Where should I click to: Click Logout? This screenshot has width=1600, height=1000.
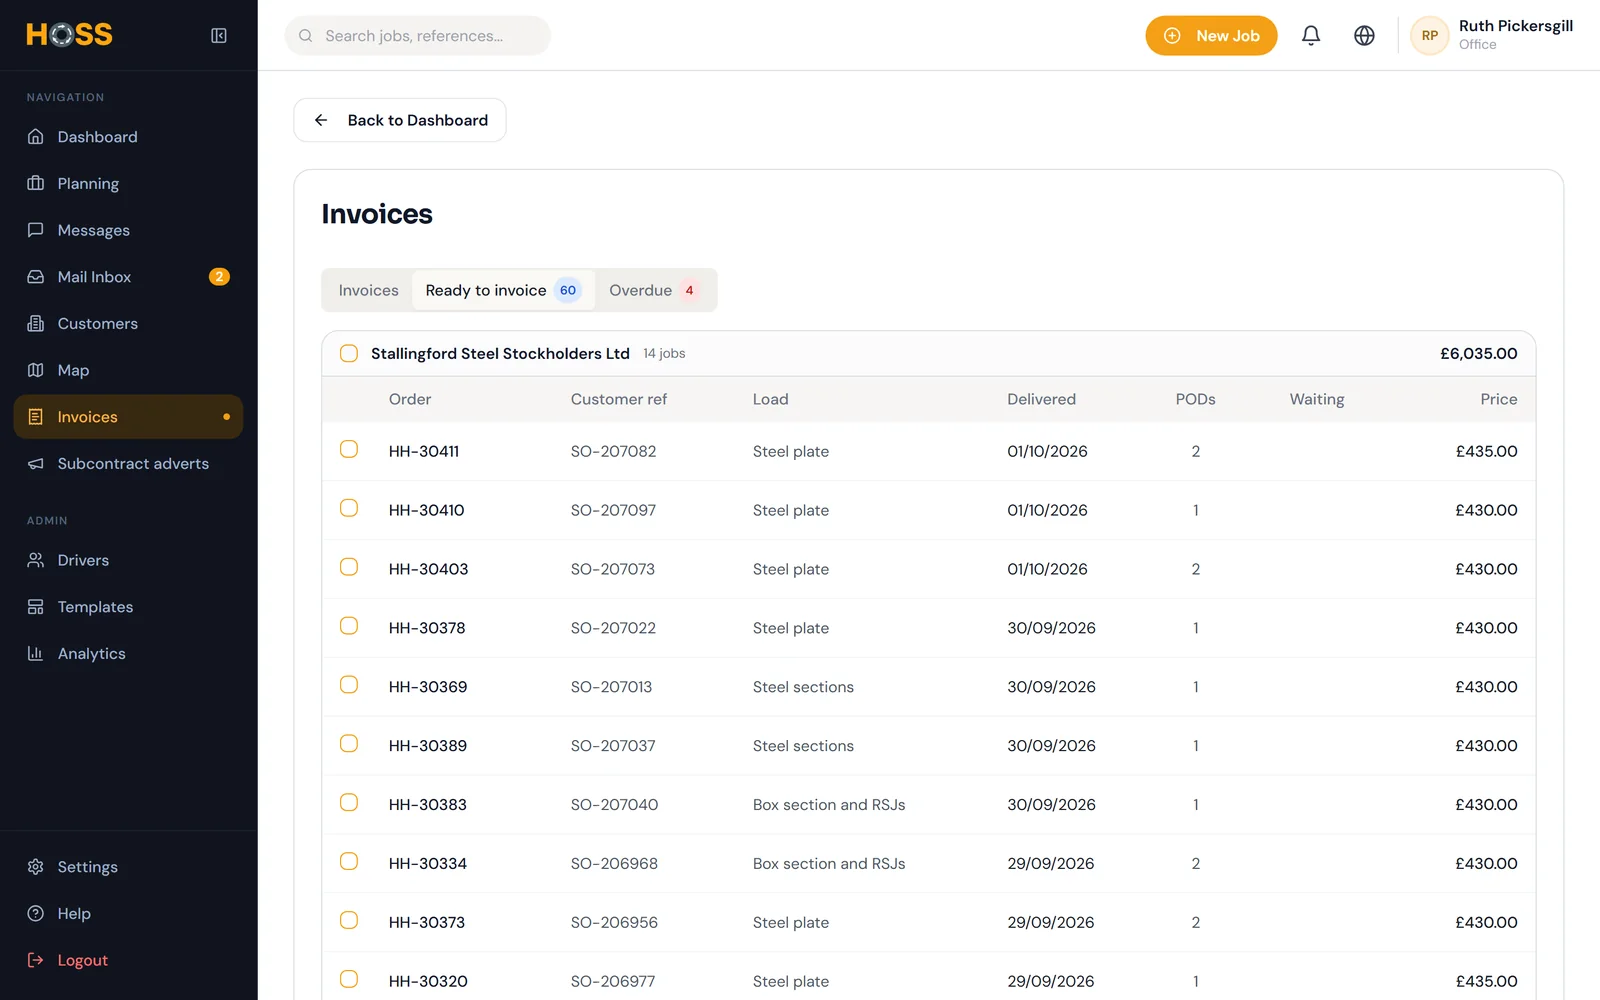pyautogui.click(x=128, y=960)
